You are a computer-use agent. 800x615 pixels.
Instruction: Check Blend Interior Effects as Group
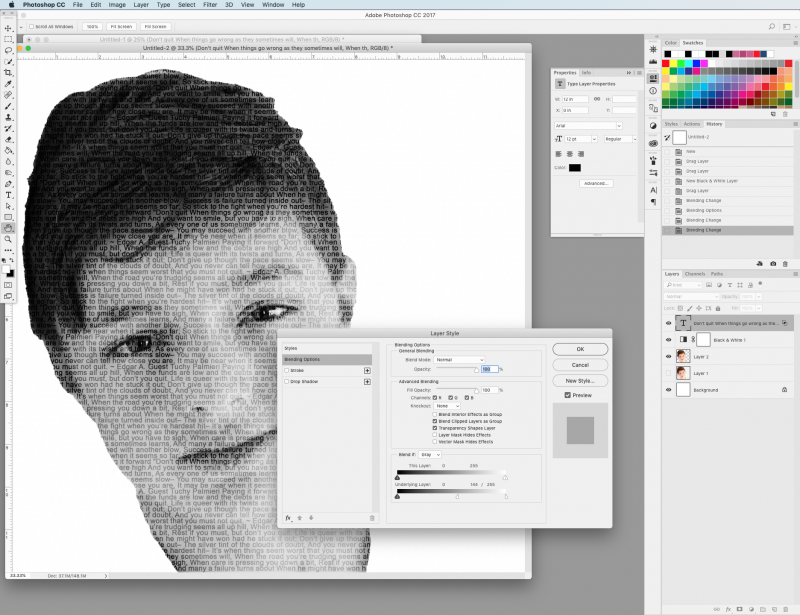(x=435, y=414)
